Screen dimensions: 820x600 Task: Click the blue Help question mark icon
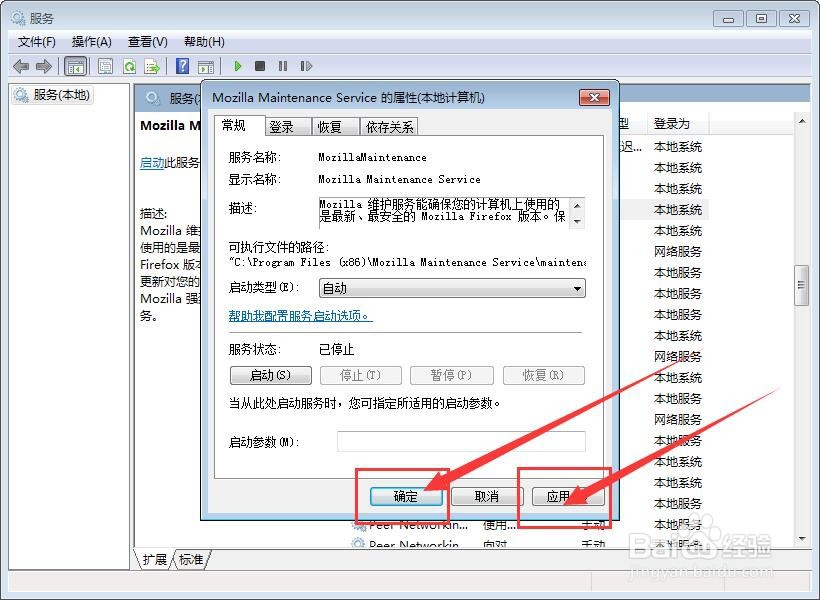(x=183, y=66)
